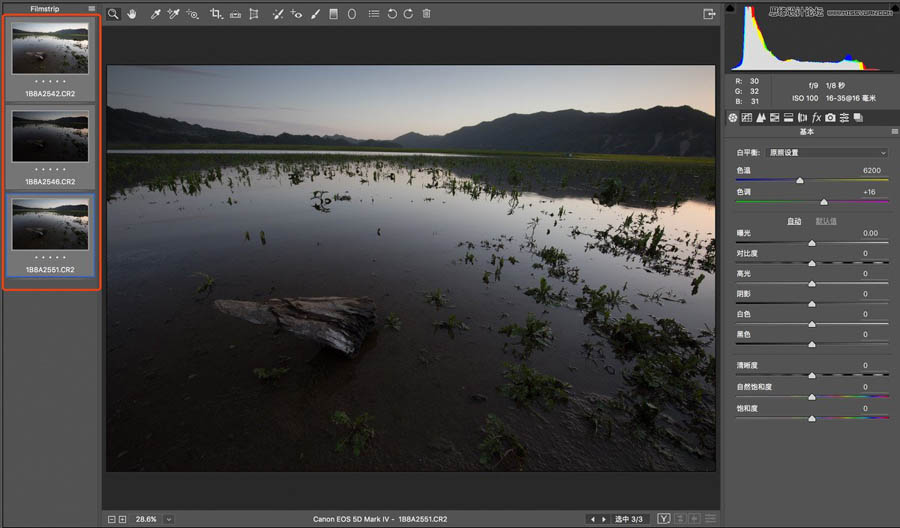Screen dimensions: 900x528
Task: Open the Basic panel tab icon
Action: tap(733, 118)
